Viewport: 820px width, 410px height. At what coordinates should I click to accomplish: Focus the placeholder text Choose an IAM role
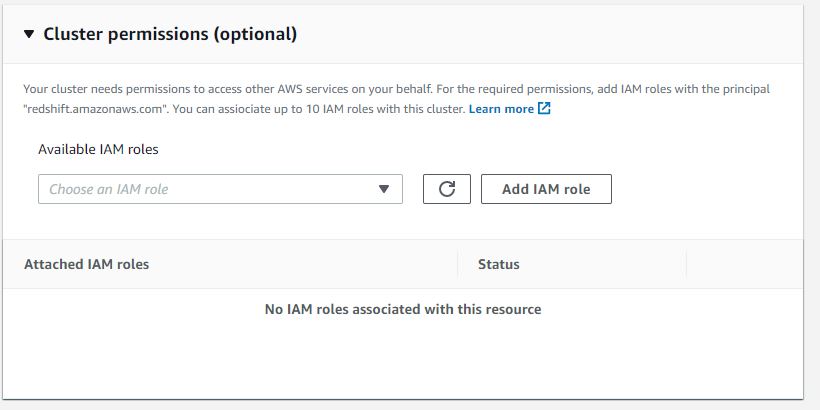pyautogui.click(x=109, y=189)
